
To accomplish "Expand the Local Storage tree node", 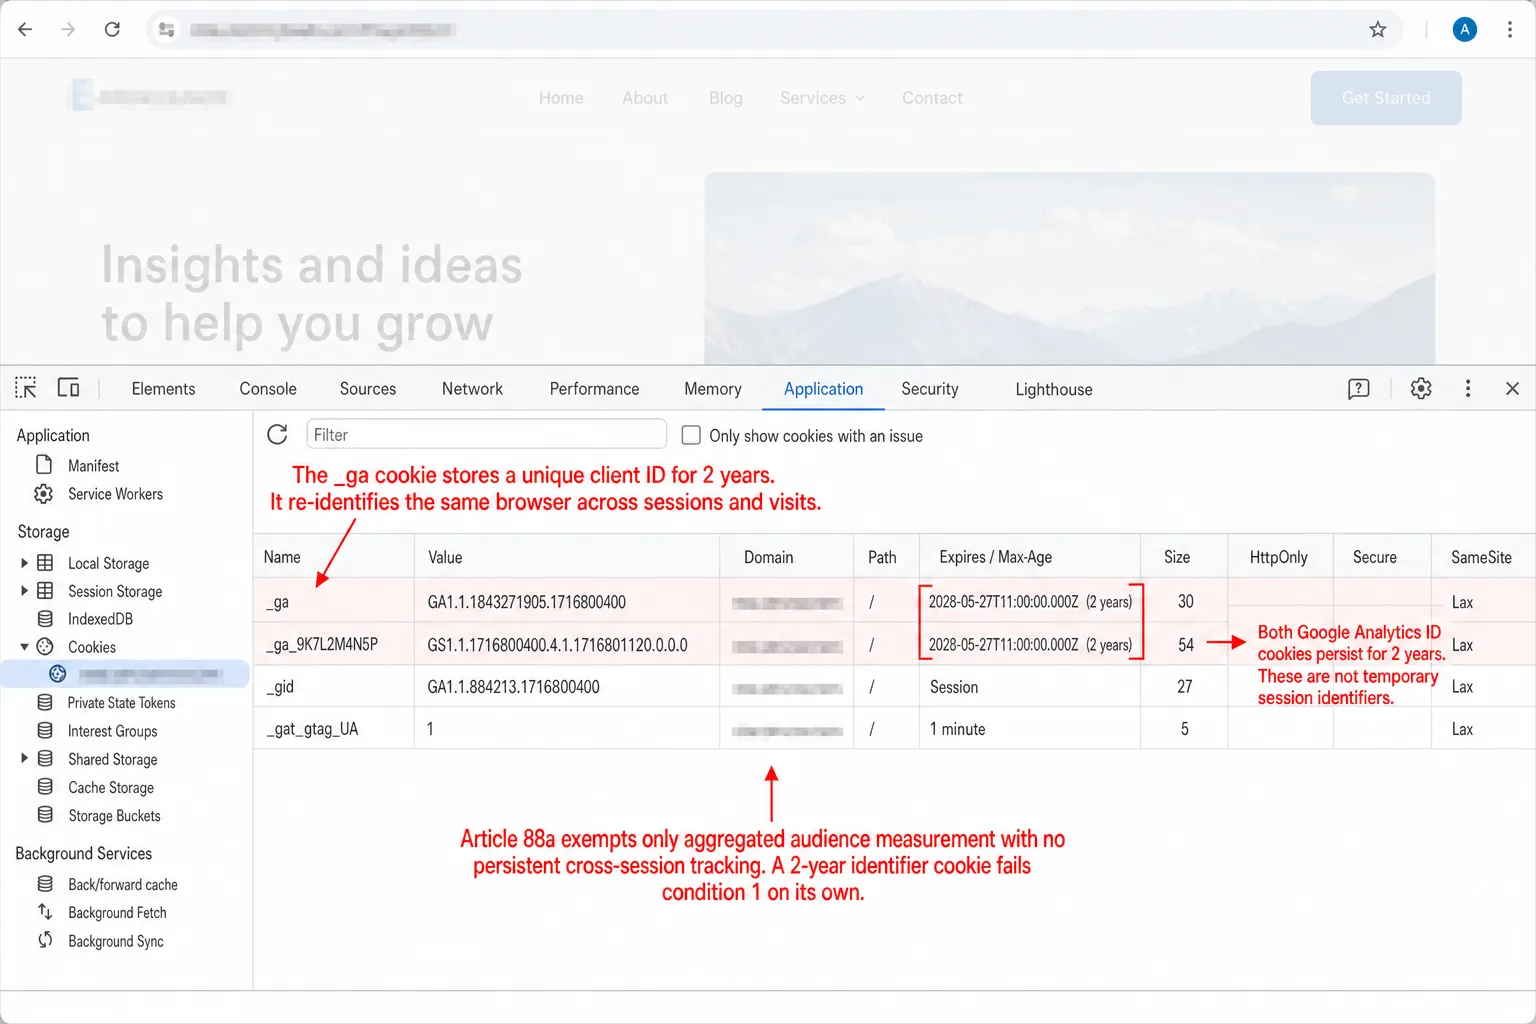I will 24,563.
